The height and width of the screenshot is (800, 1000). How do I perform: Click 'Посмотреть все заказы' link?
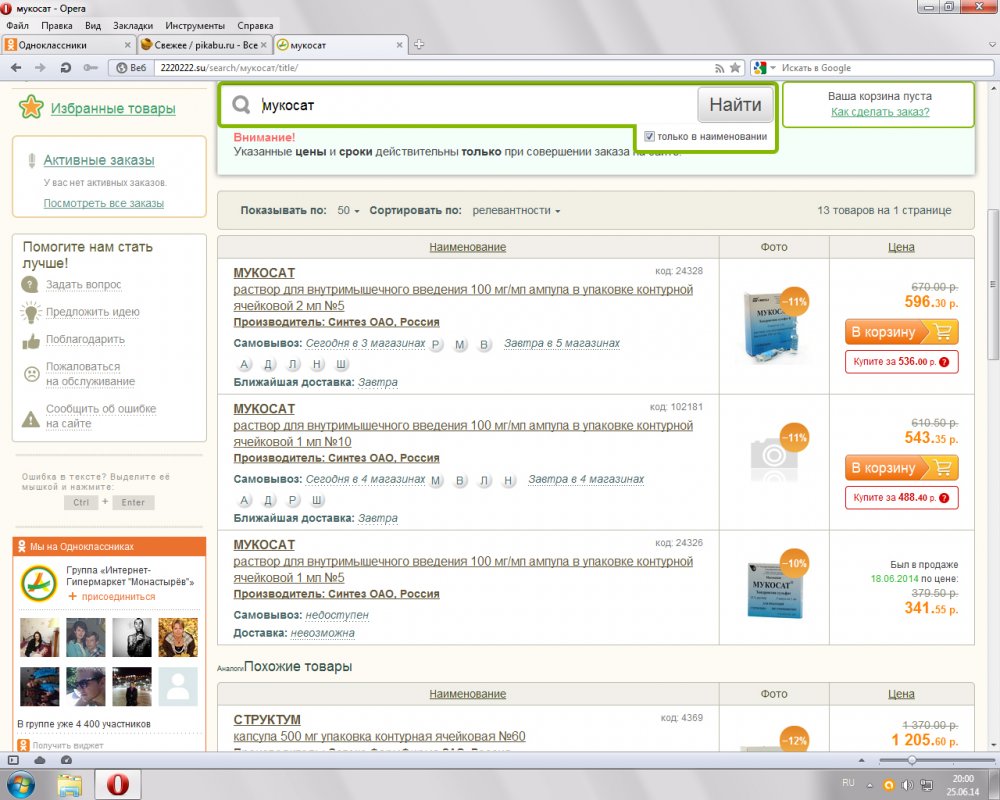pos(103,203)
